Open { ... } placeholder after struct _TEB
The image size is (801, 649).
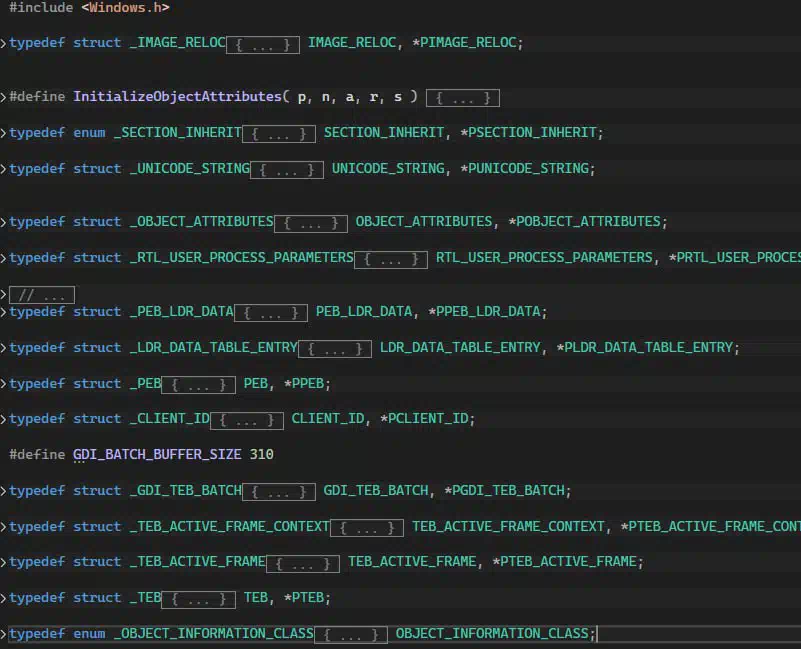tap(199, 599)
